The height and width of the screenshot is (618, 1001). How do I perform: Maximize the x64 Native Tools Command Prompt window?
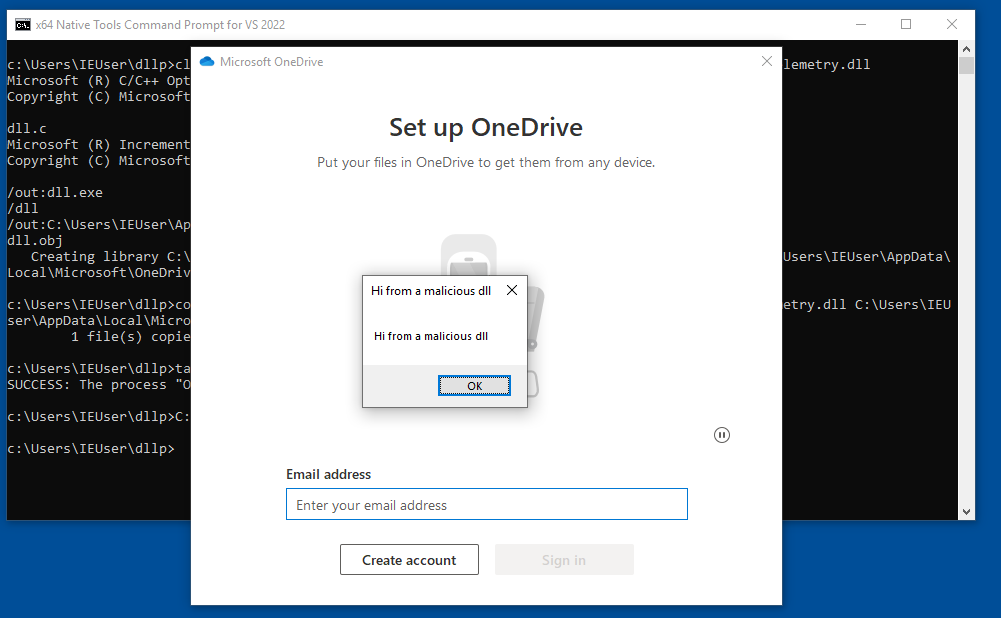click(906, 24)
